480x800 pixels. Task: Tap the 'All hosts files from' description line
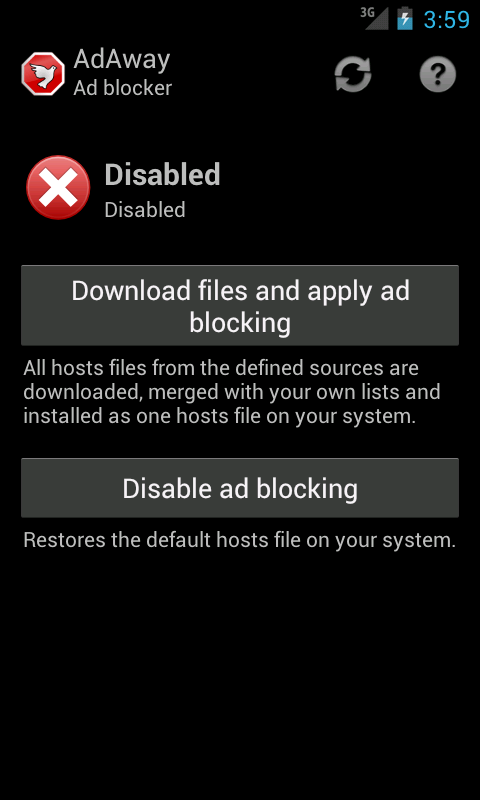[x=221, y=367]
